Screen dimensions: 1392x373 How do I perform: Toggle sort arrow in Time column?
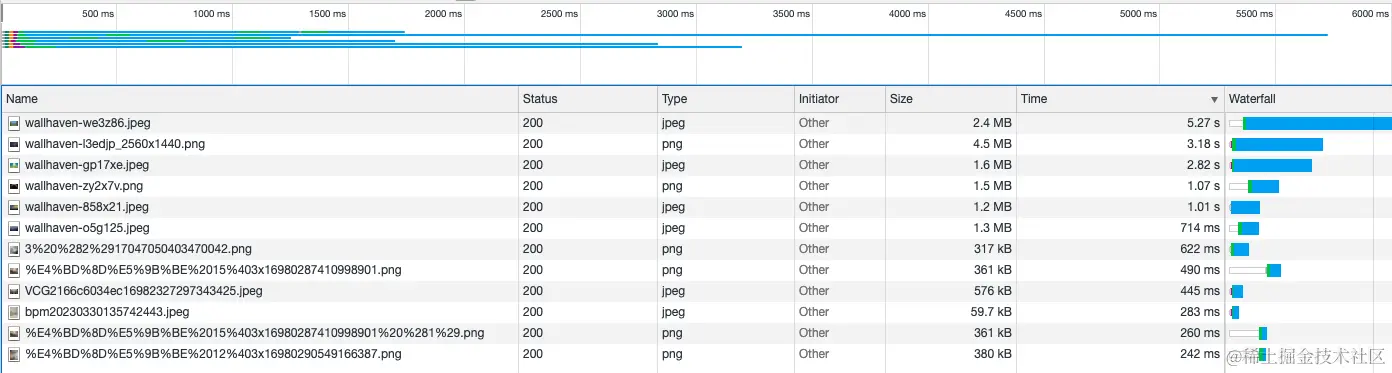(x=1215, y=100)
